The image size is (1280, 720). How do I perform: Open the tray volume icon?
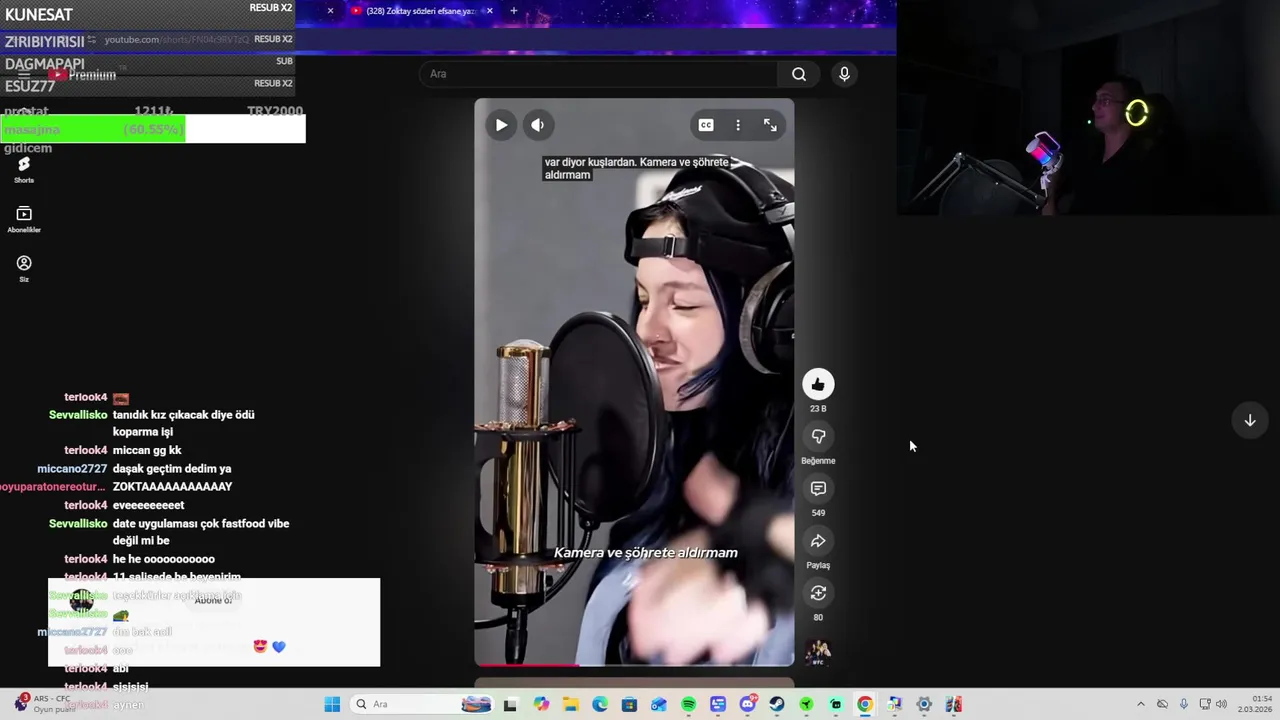pyautogui.click(x=1221, y=704)
